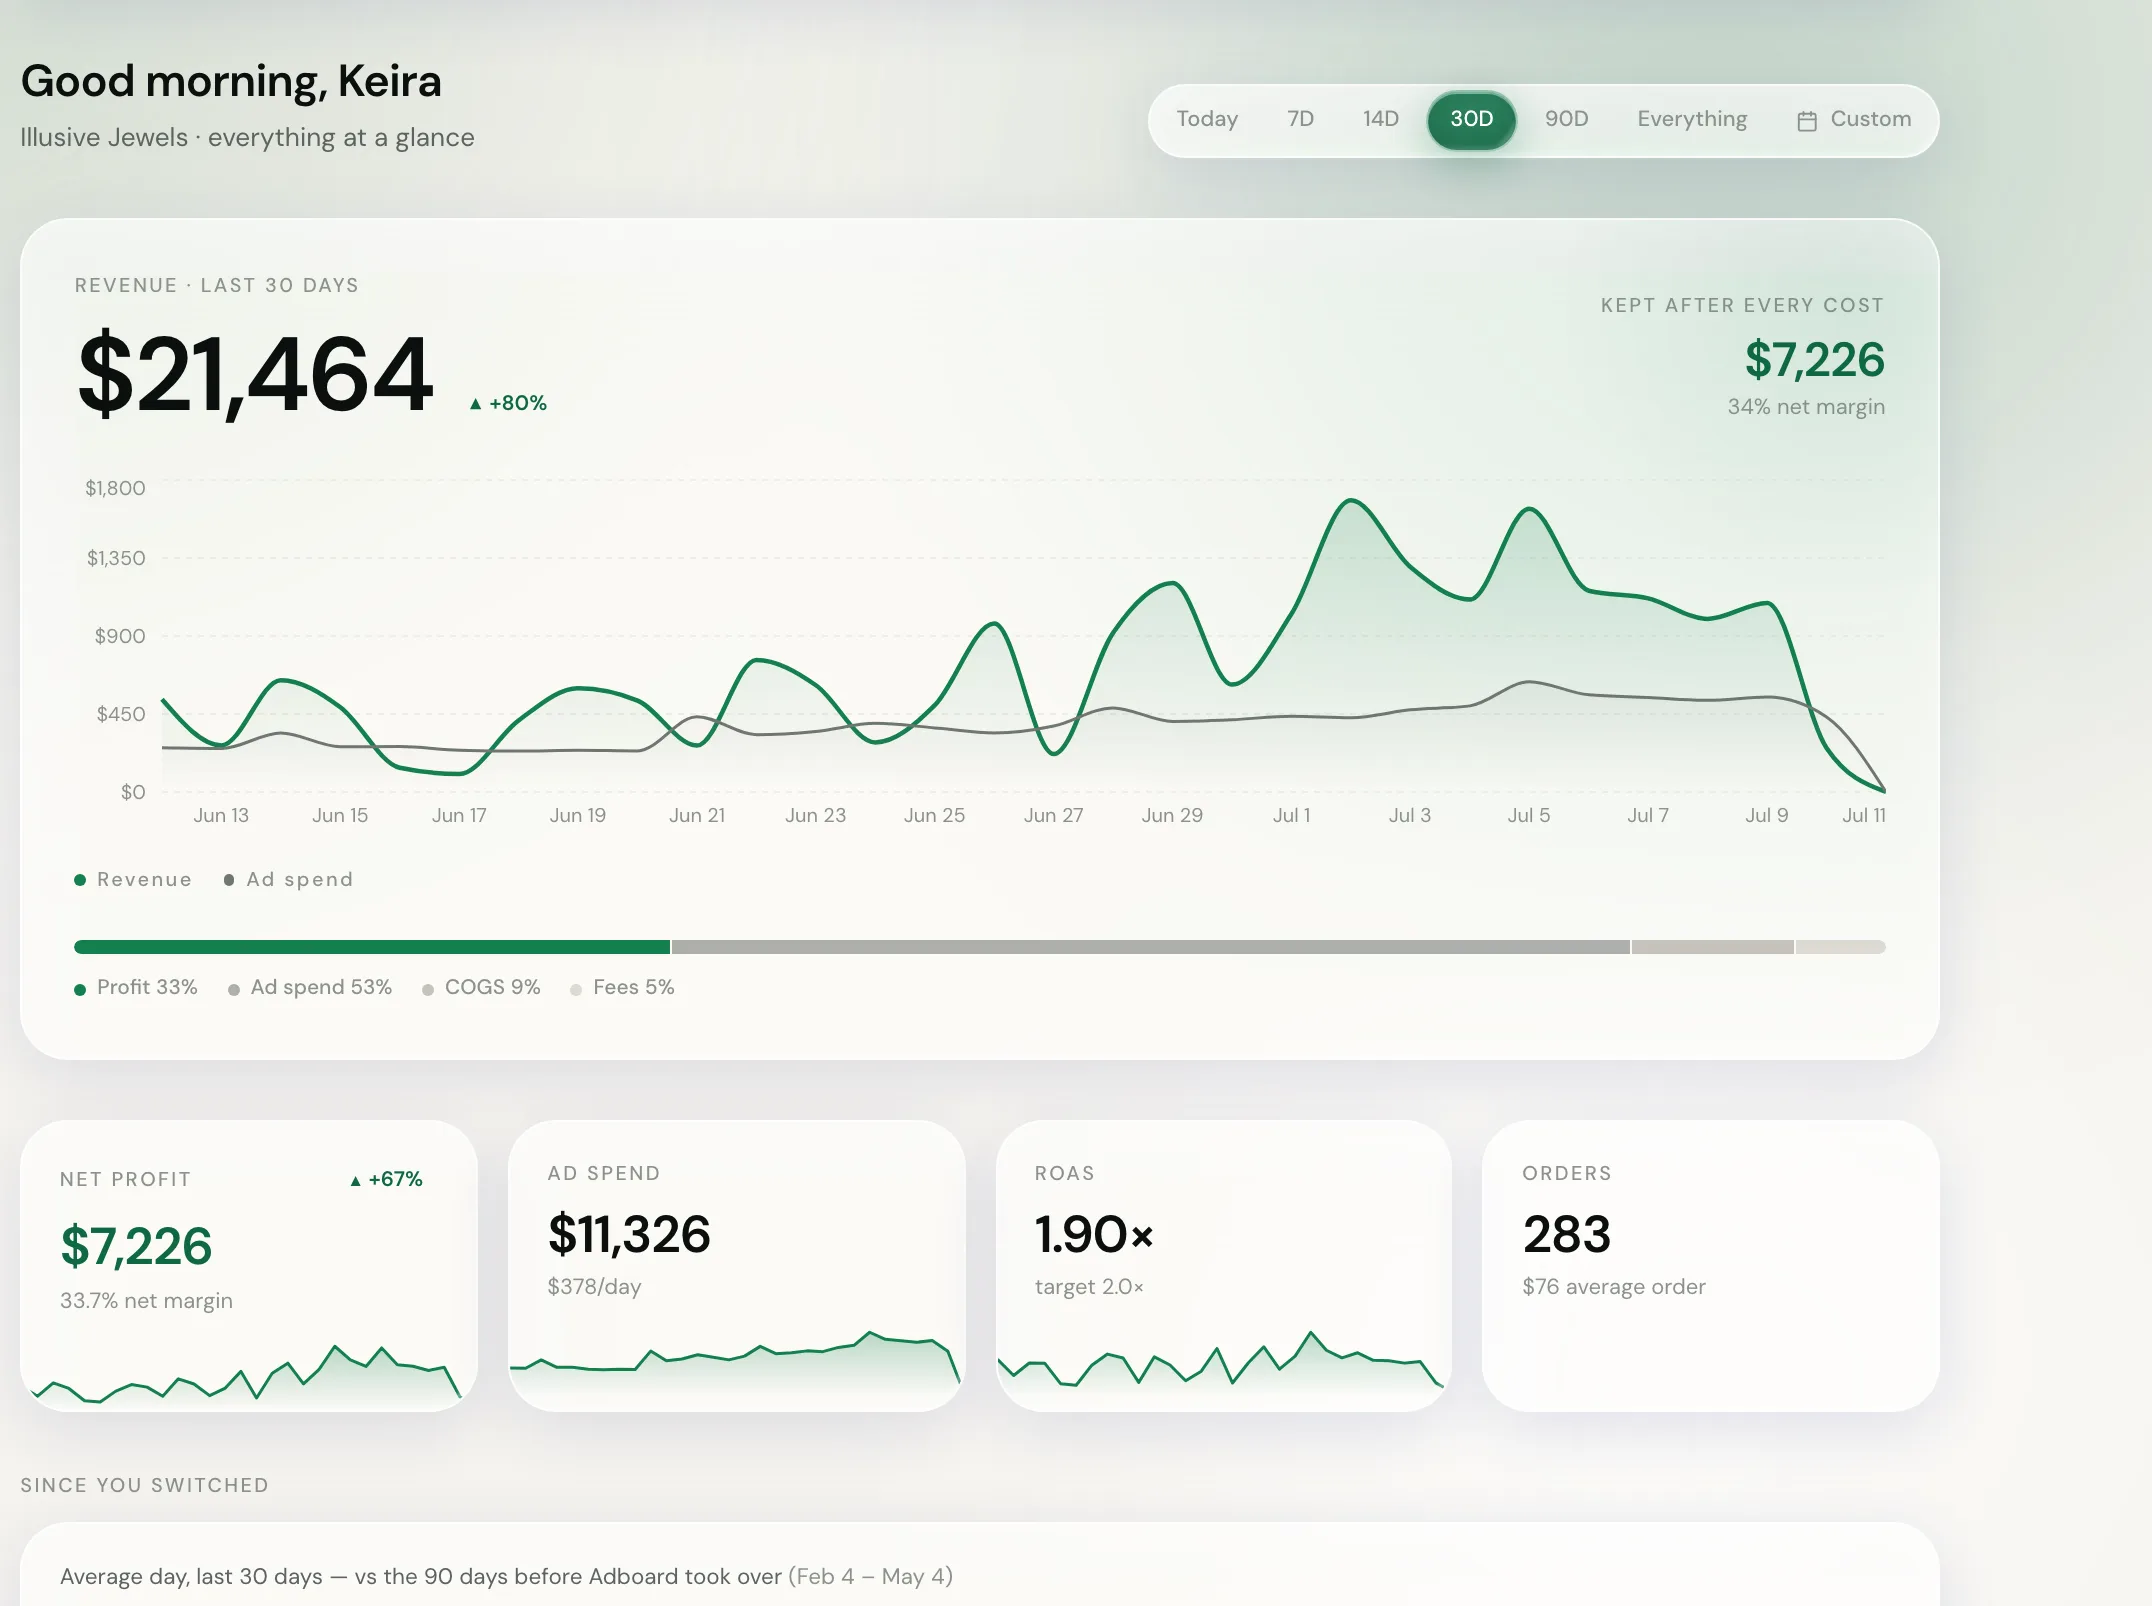Click the $7,226 kept after every cost value

click(1814, 359)
